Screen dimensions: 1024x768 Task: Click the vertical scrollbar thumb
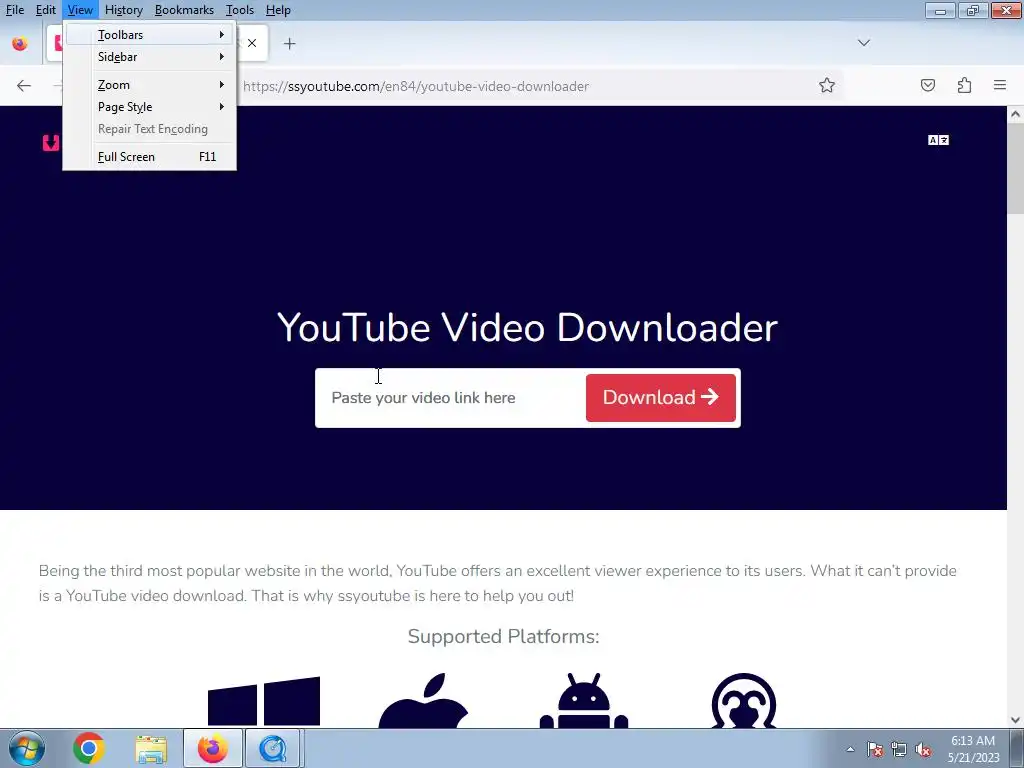coord(1015,168)
